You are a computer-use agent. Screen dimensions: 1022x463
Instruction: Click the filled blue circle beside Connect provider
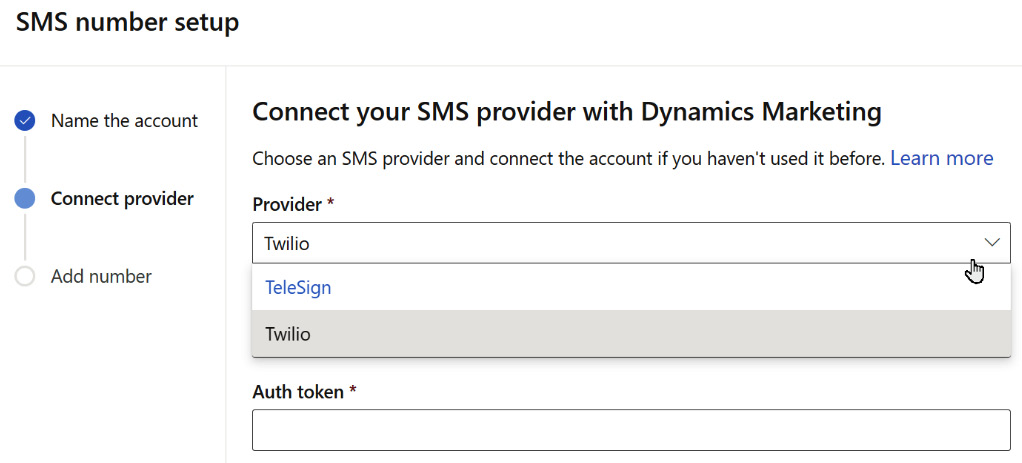click(x=25, y=198)
